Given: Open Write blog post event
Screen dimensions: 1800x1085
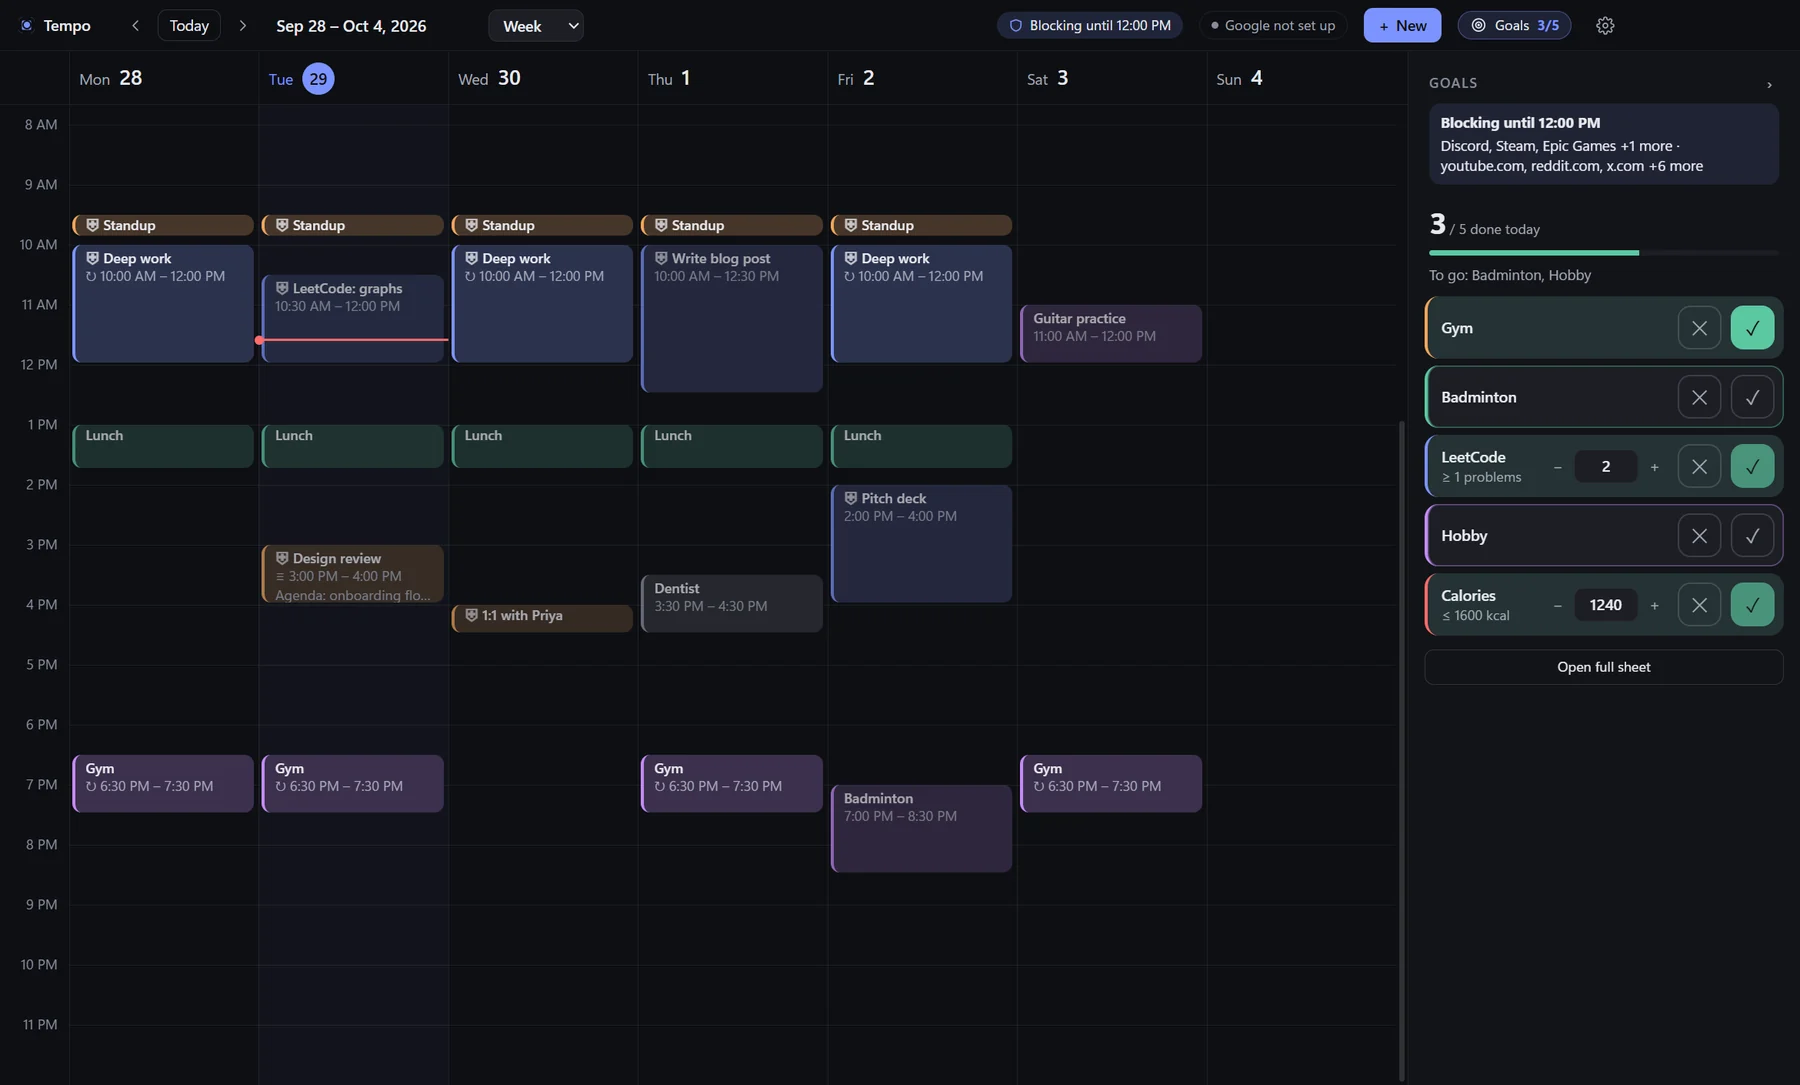Looking at the screenshot, I should point(732,318).
